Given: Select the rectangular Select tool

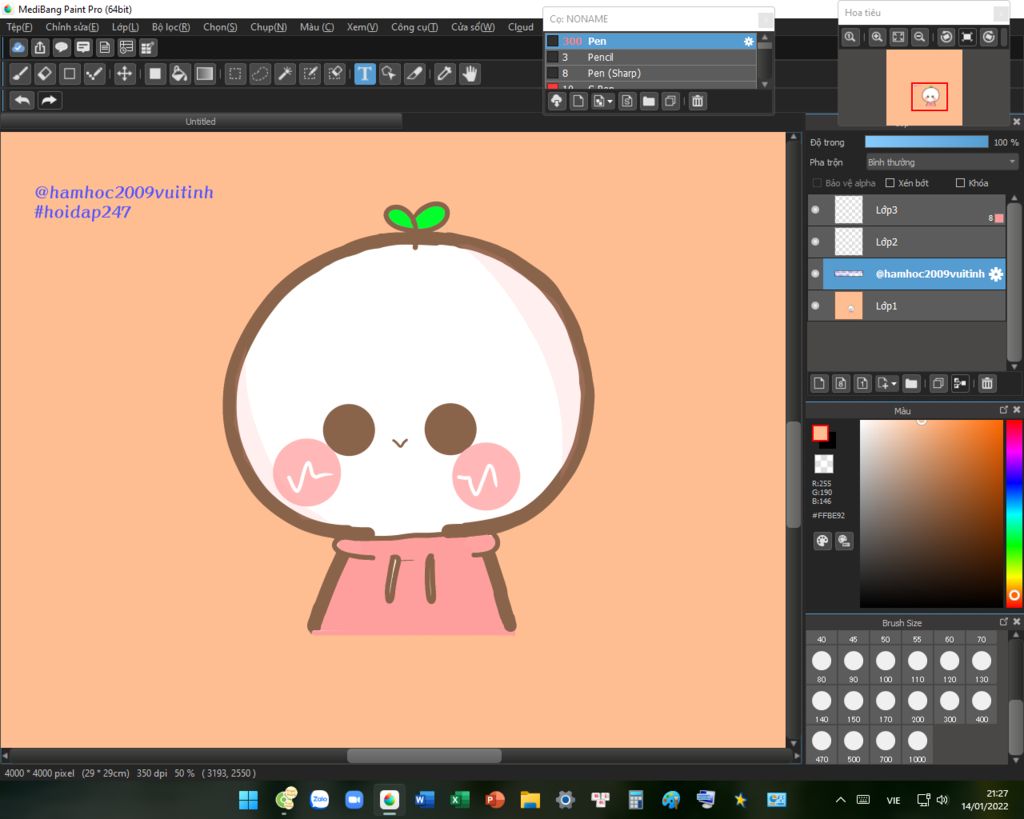Looking at the screenshot, I should pyautogui.click(x=235, y=74).
